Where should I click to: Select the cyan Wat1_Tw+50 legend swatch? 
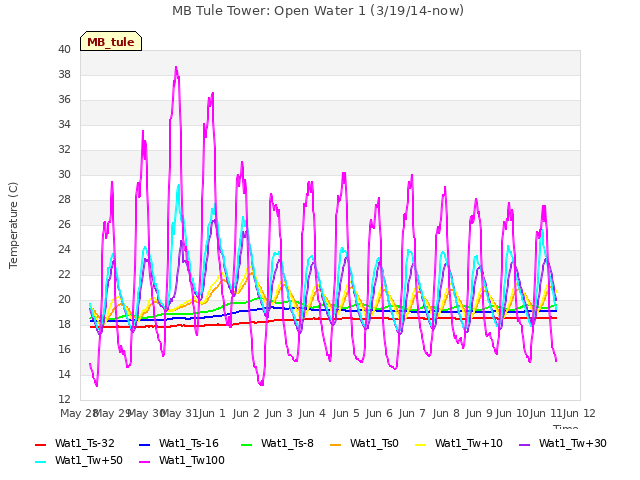pyautogui.click(x=40, y=462)
